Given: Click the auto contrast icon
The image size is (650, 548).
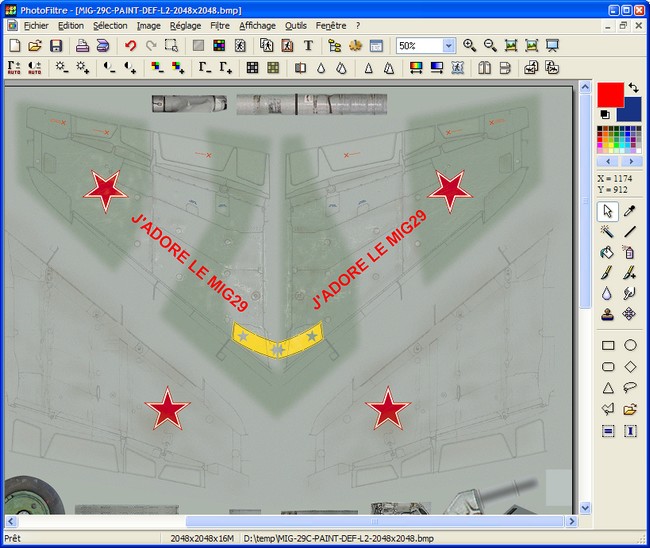Looking at the screenshot, I should [35, 68].
